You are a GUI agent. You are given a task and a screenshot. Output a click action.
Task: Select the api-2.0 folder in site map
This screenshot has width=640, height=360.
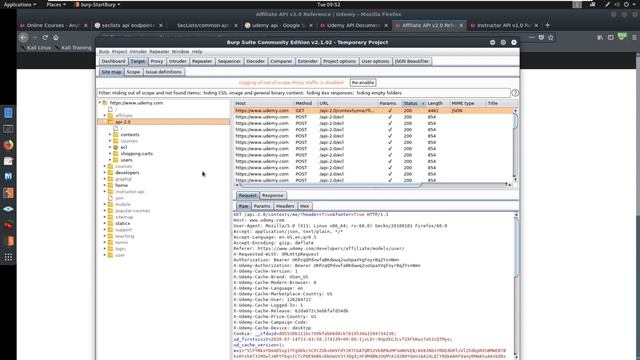(123, 122)
